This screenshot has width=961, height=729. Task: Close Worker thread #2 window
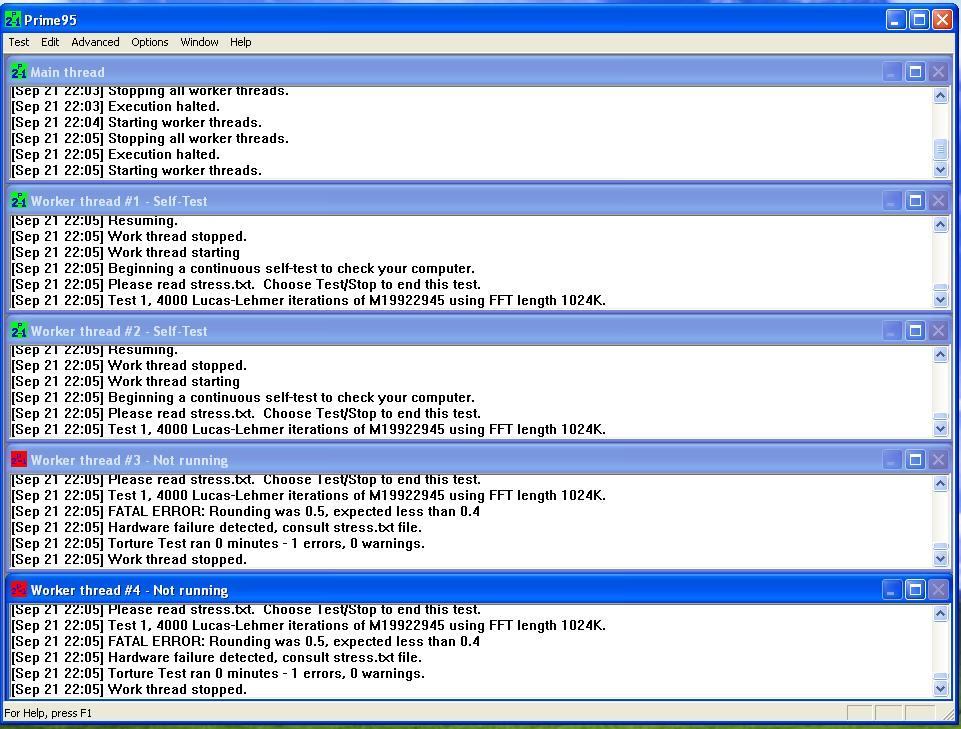938,331
